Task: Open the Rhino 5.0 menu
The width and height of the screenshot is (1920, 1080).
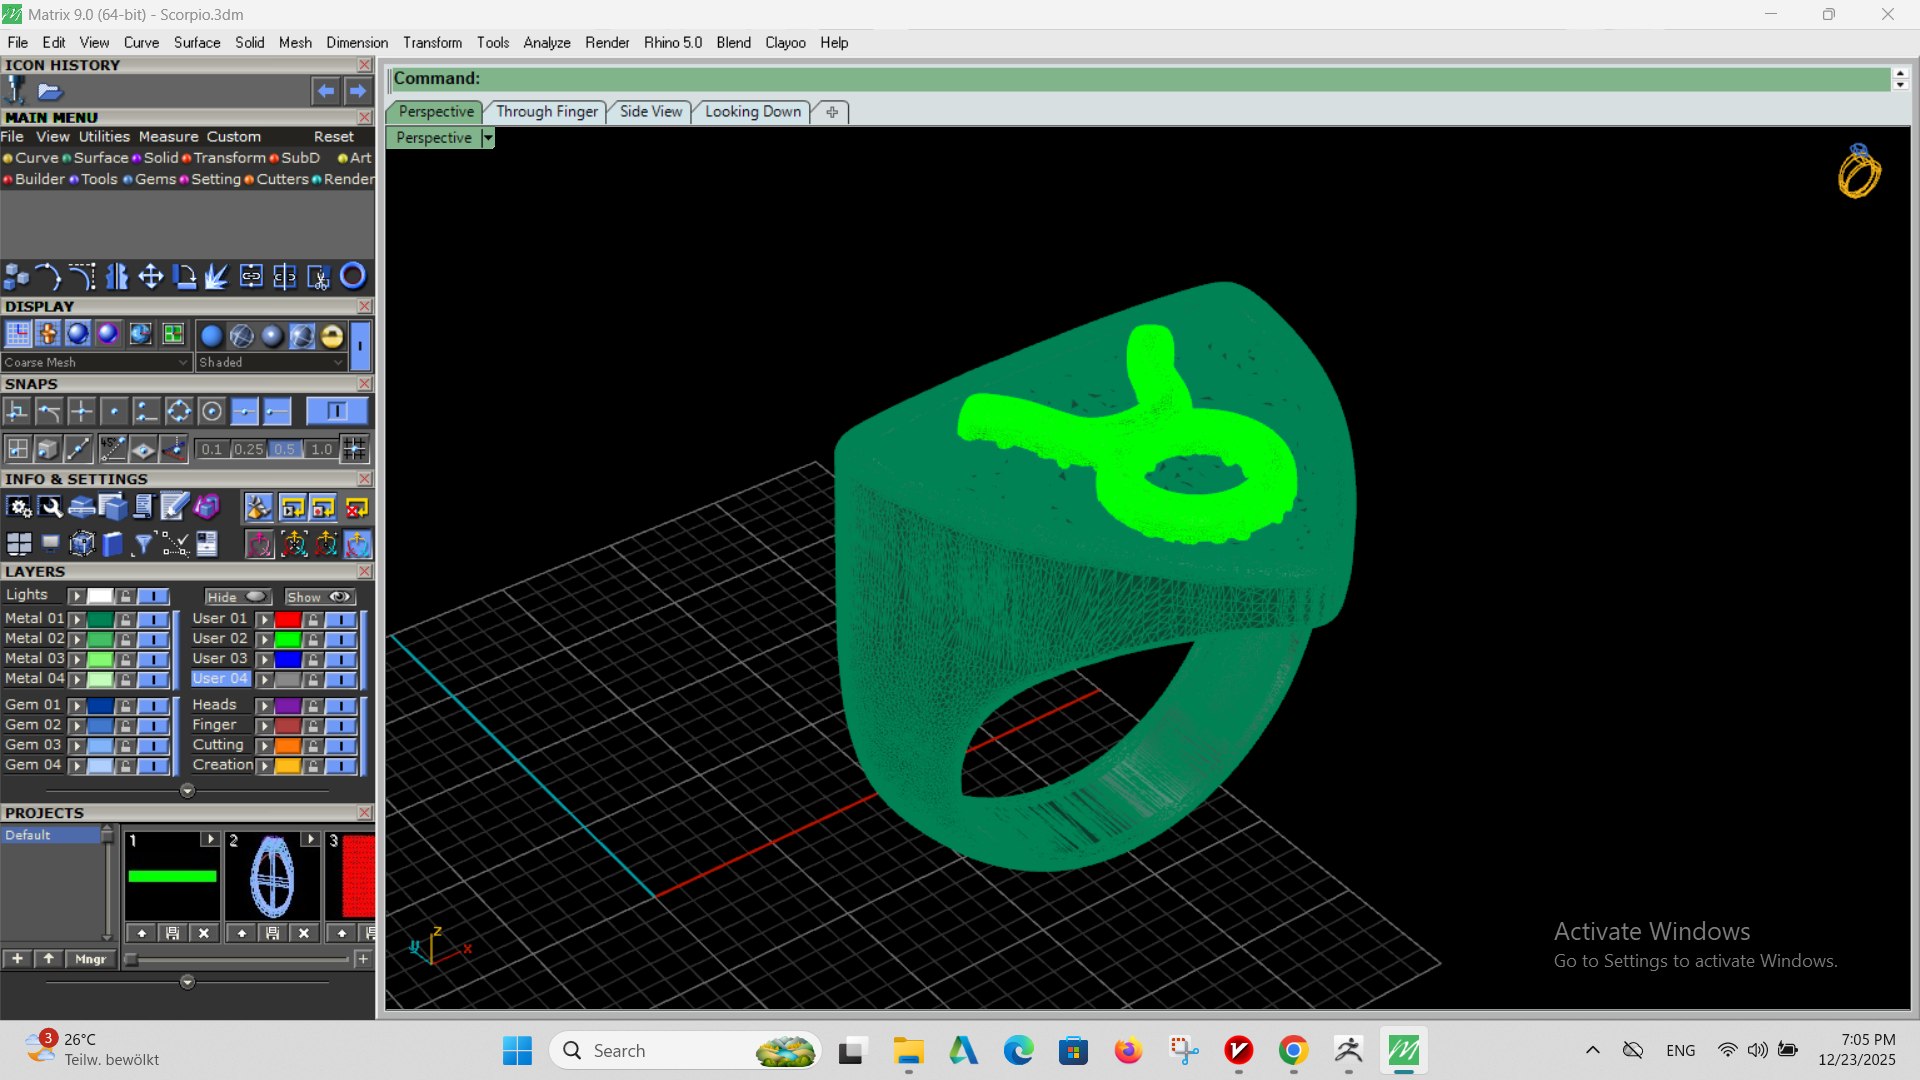Action: point(673,42)
